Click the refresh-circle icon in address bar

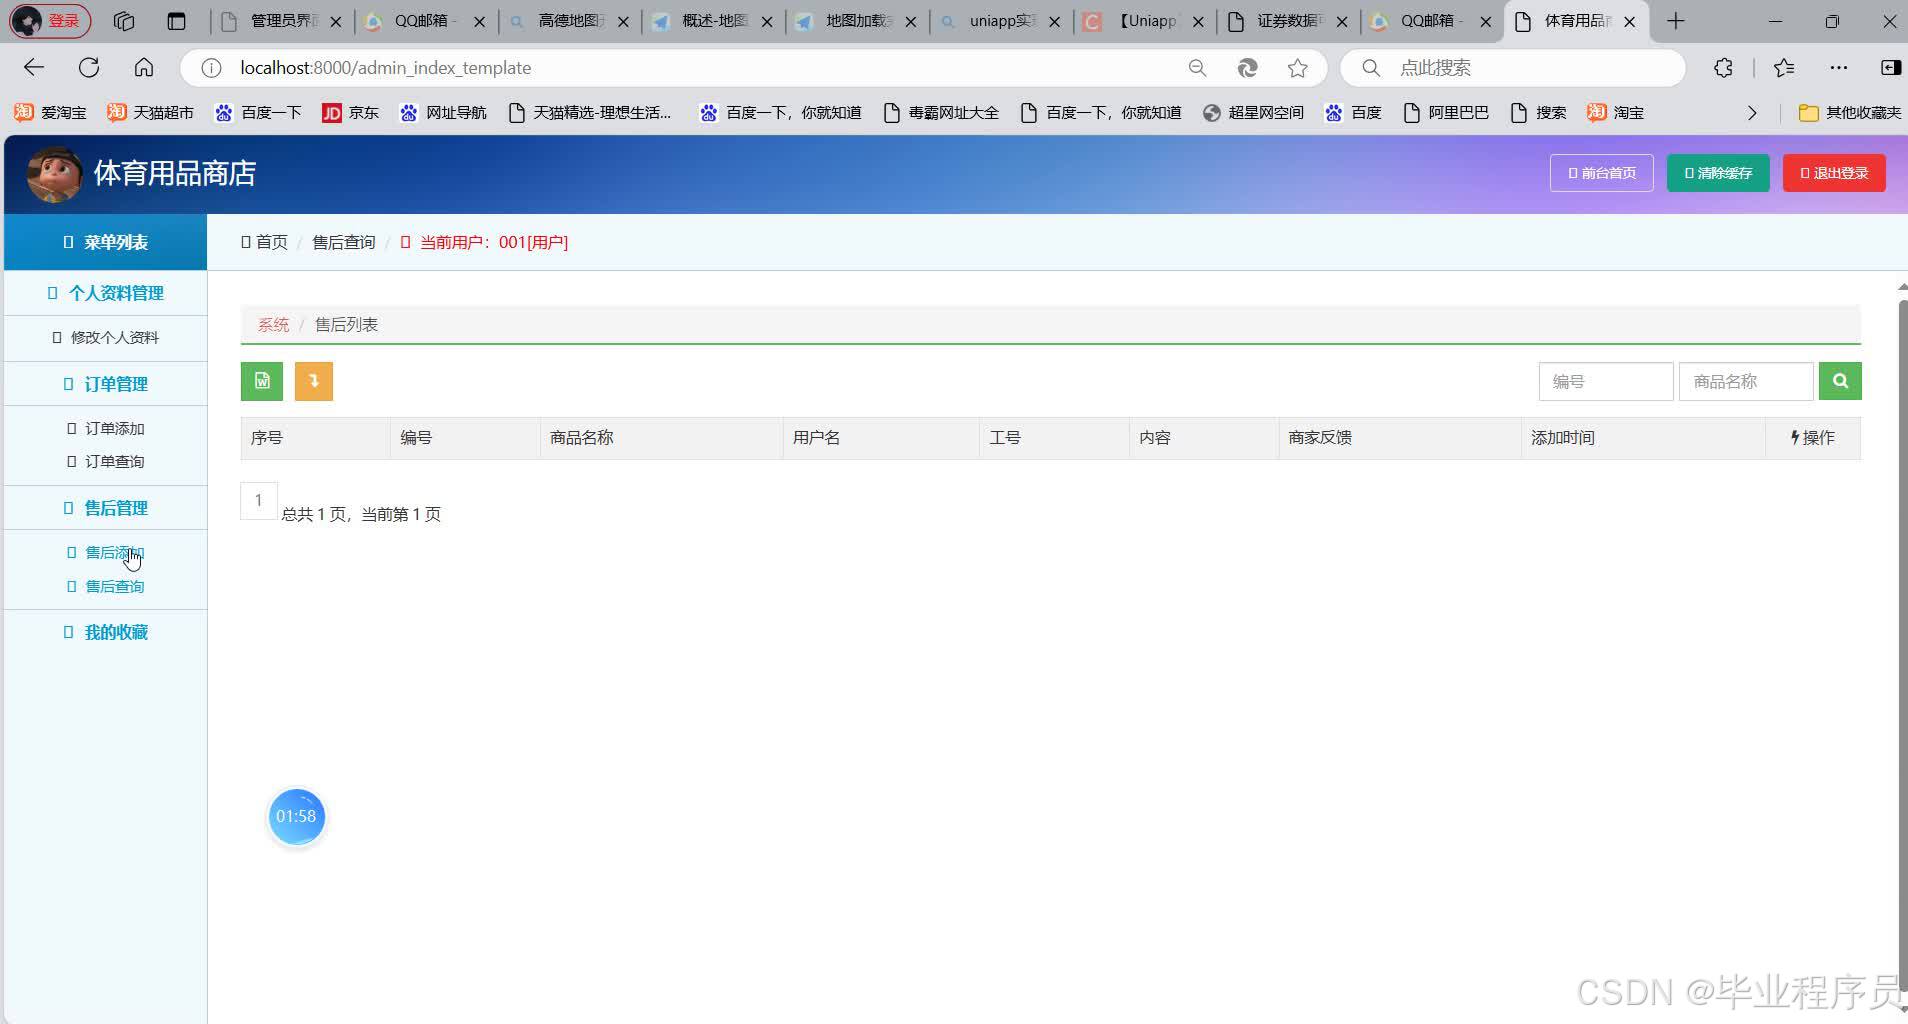pyautogui.click(x=1247, y=68)
